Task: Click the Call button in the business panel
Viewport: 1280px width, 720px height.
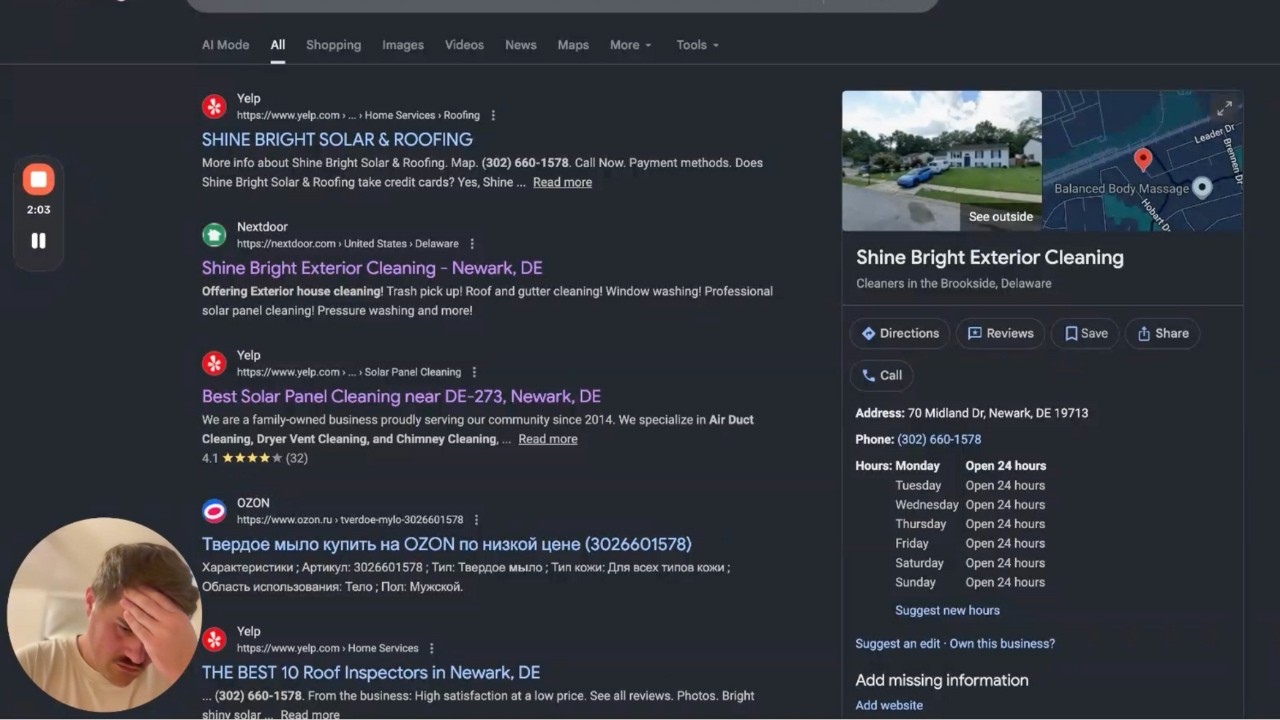Action: click(881, 375)
